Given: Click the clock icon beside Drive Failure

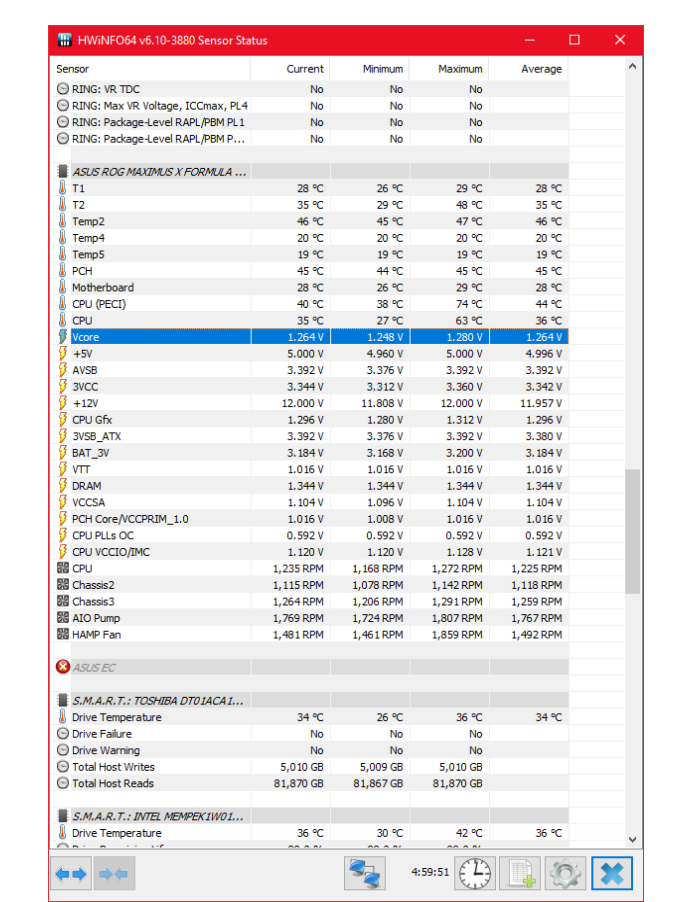Looking at the screenshot, I should [63, 733].
